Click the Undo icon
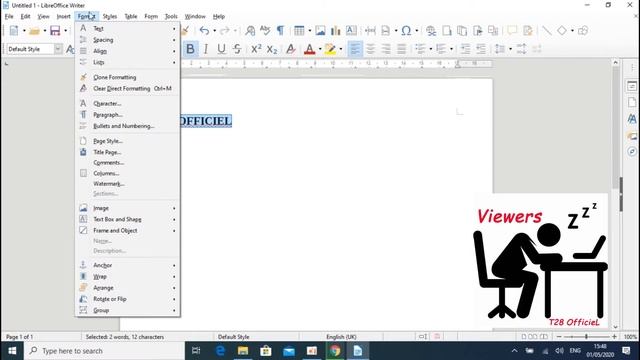The width and height of the screenshot is (640, 360). [x=204, y=30]
